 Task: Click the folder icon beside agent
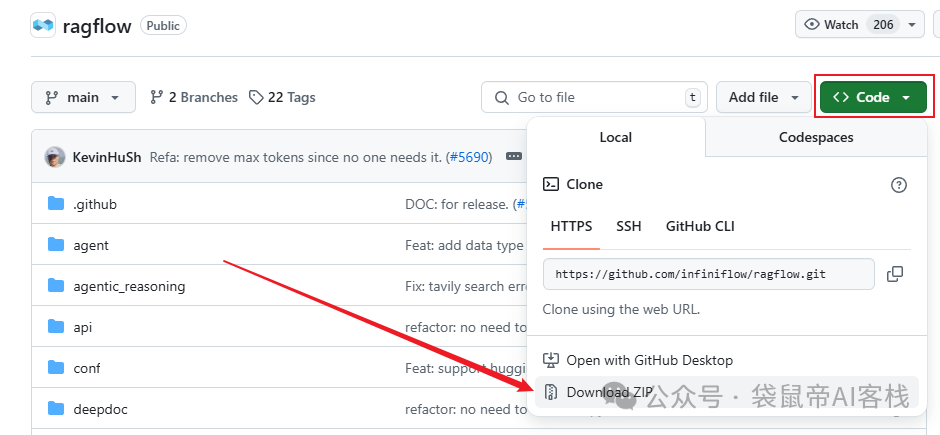(x=56, y=244)
